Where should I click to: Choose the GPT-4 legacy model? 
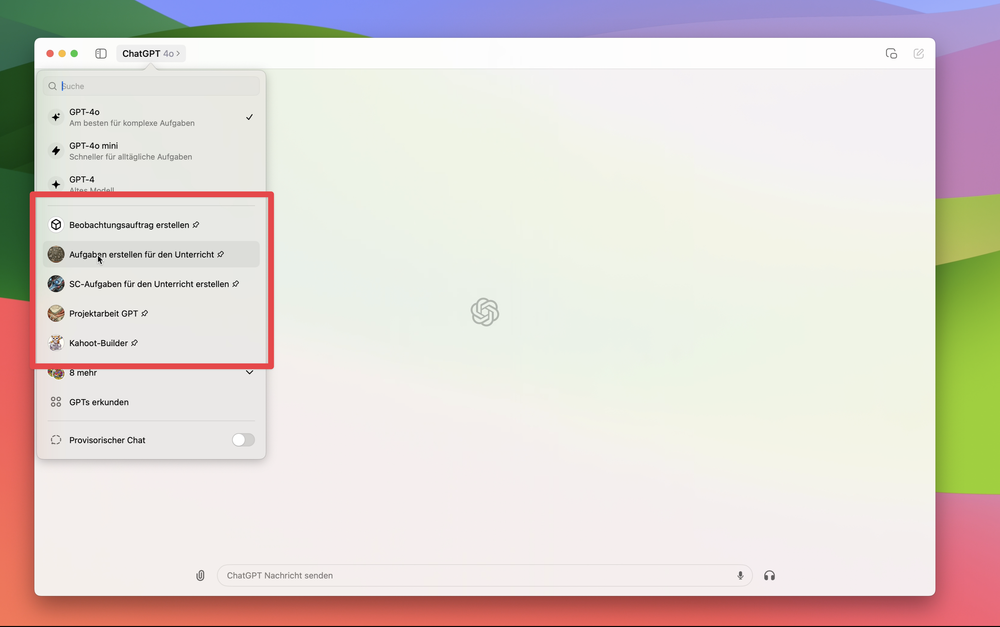click(152, 184)
